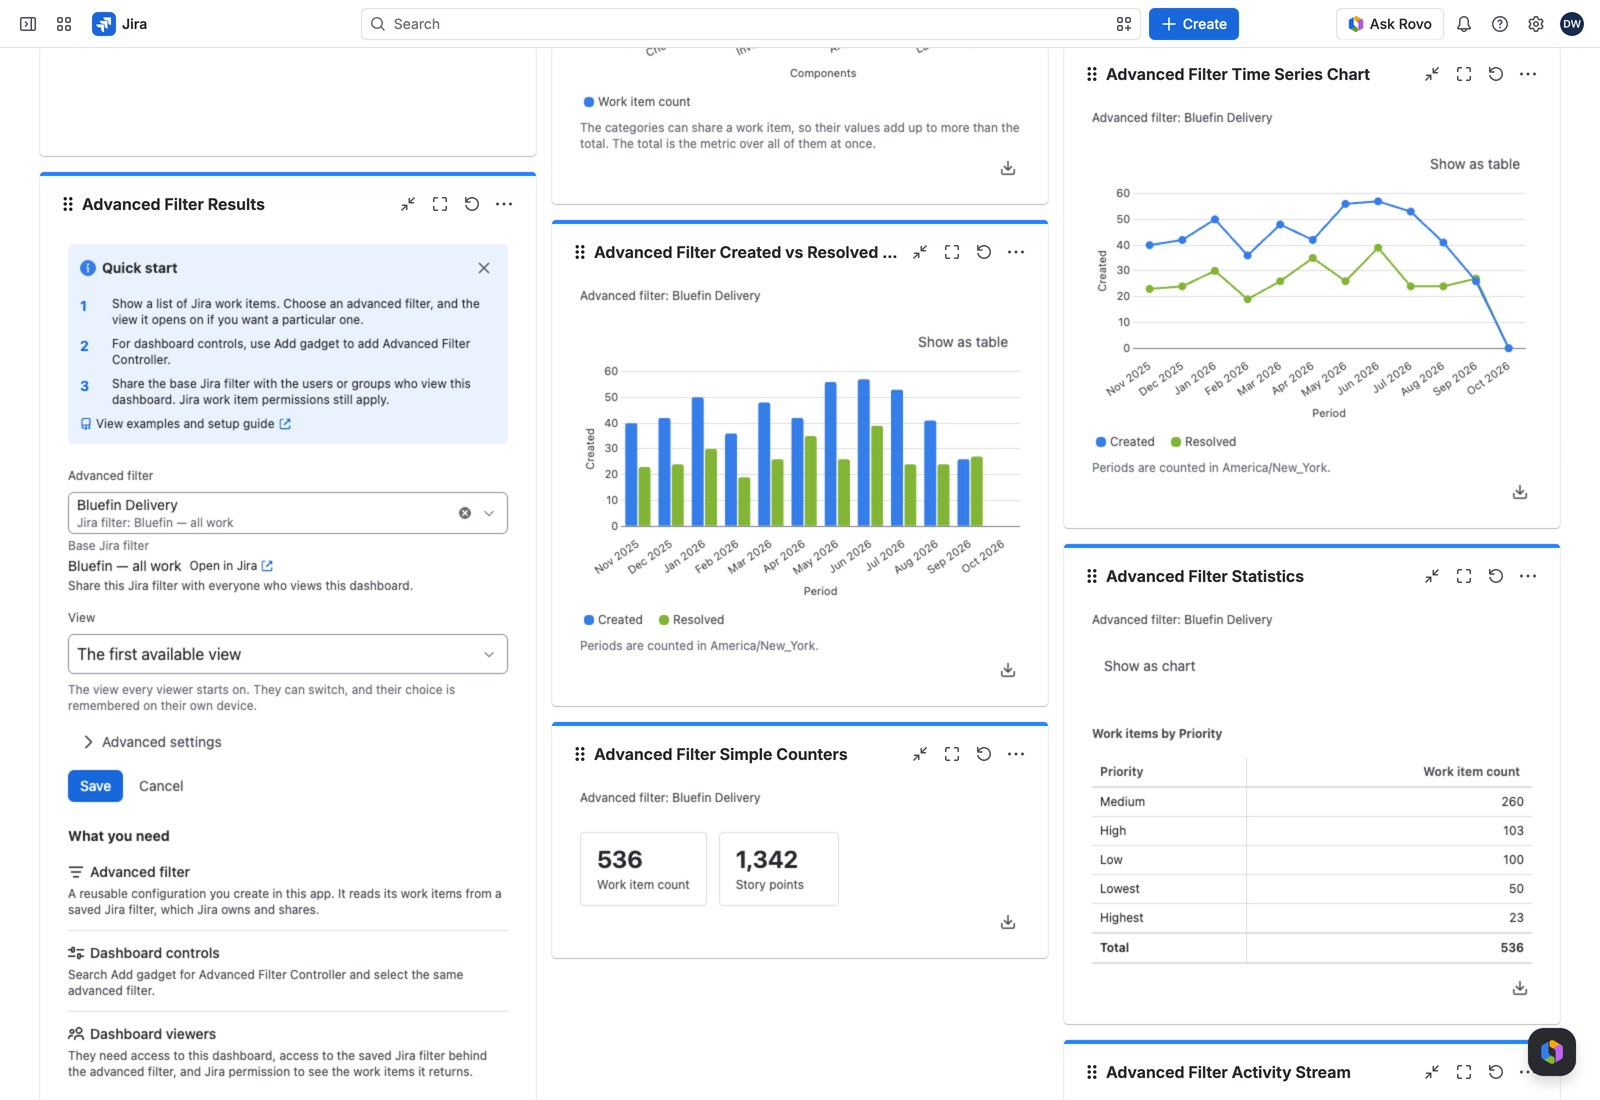Open the base filter in Jira link
The height and width of the screenshot is (1100, 1600).
pos(231,566)
